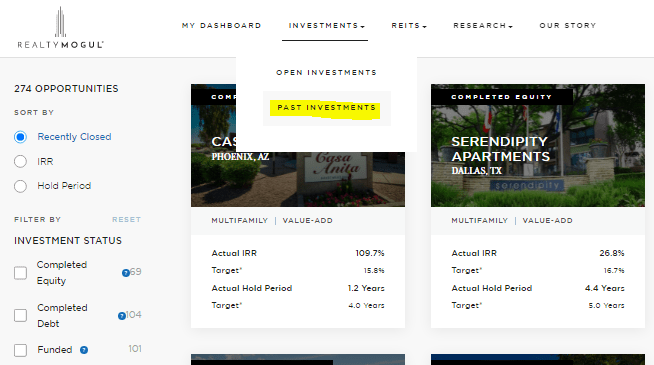Click the RealtyMogul logo
Screen dimensions: 654x365
60,28
